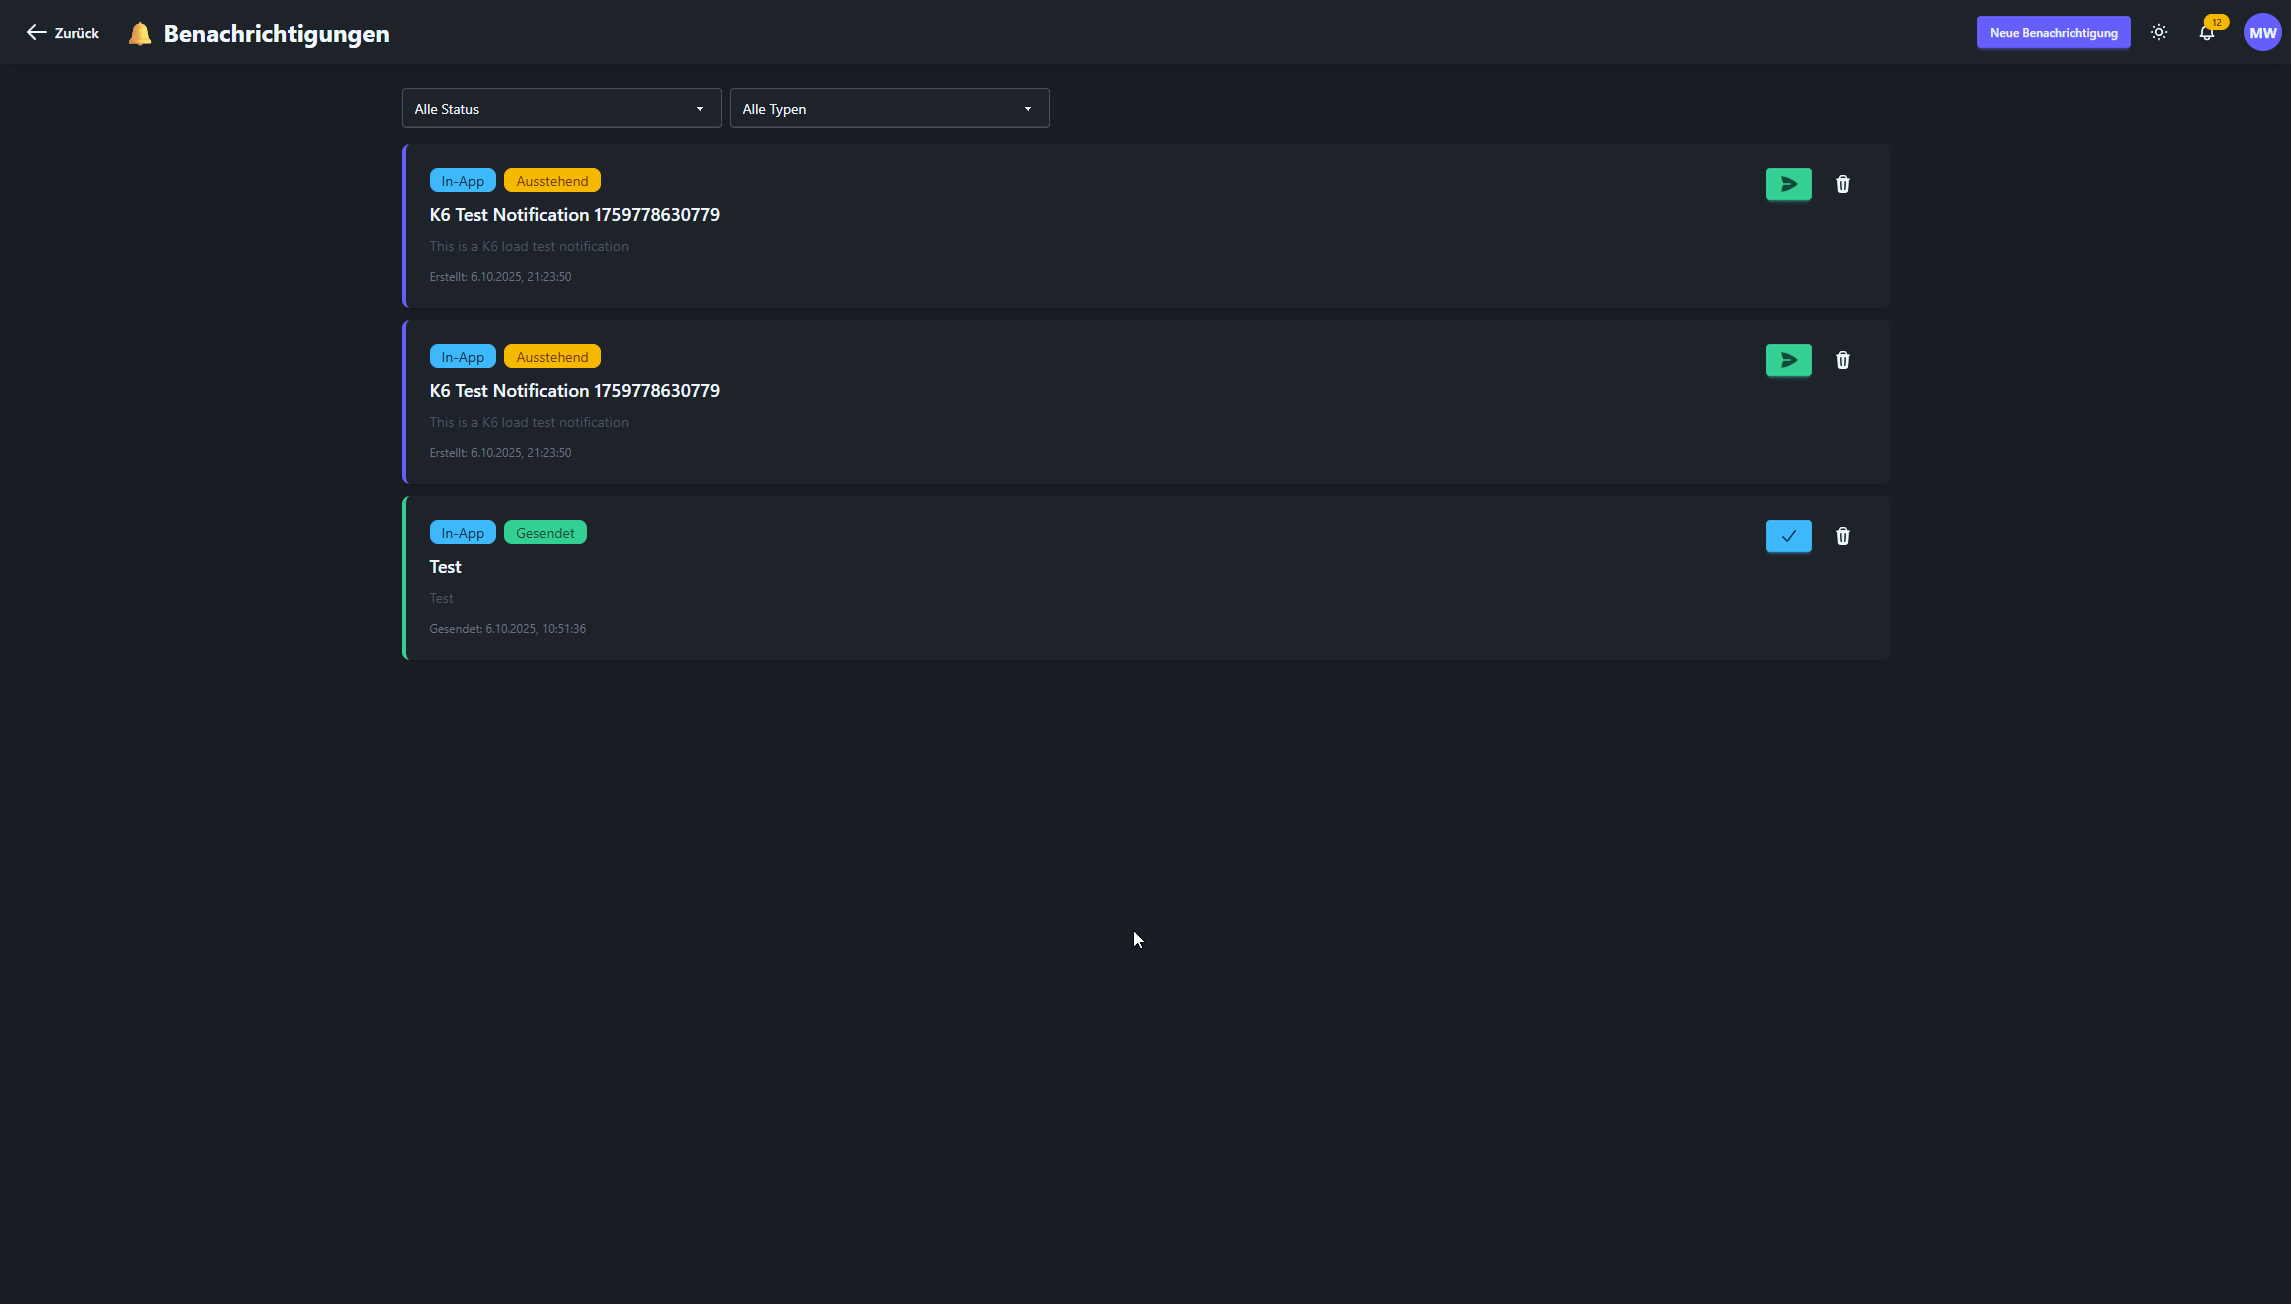
Task: Delete the Test notification
Action: [x=1842, y=536]
